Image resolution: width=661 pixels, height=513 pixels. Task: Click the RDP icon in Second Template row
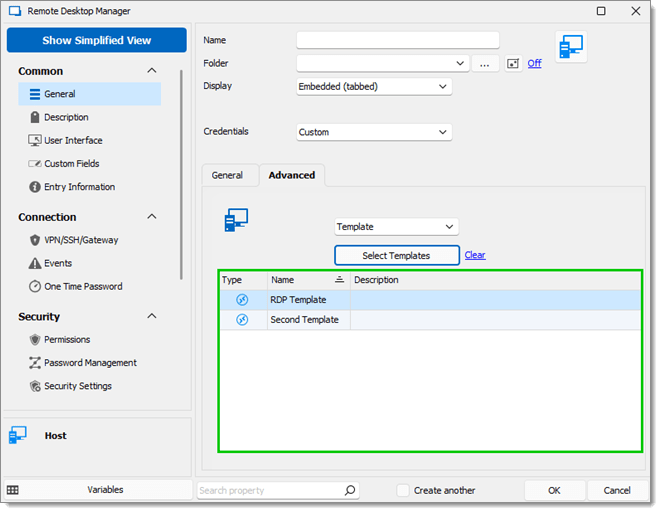click(x=242, y=320)
